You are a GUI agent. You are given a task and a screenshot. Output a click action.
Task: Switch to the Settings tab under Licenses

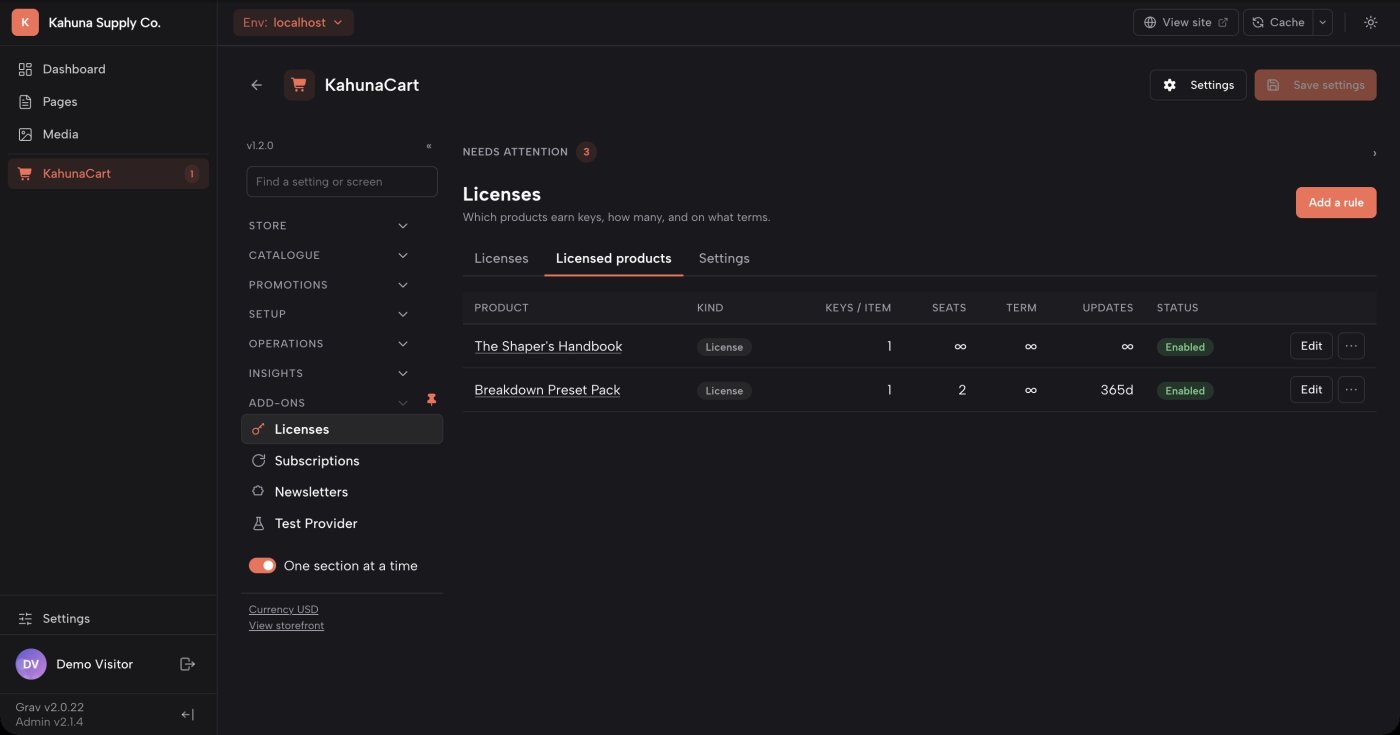[x=724, y=258]
